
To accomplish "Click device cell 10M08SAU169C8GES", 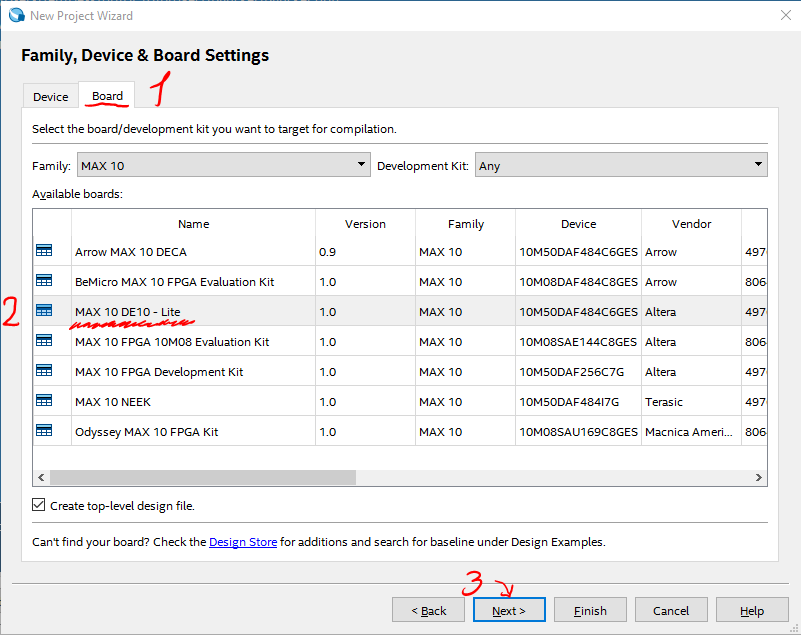I will coord(578,432).
